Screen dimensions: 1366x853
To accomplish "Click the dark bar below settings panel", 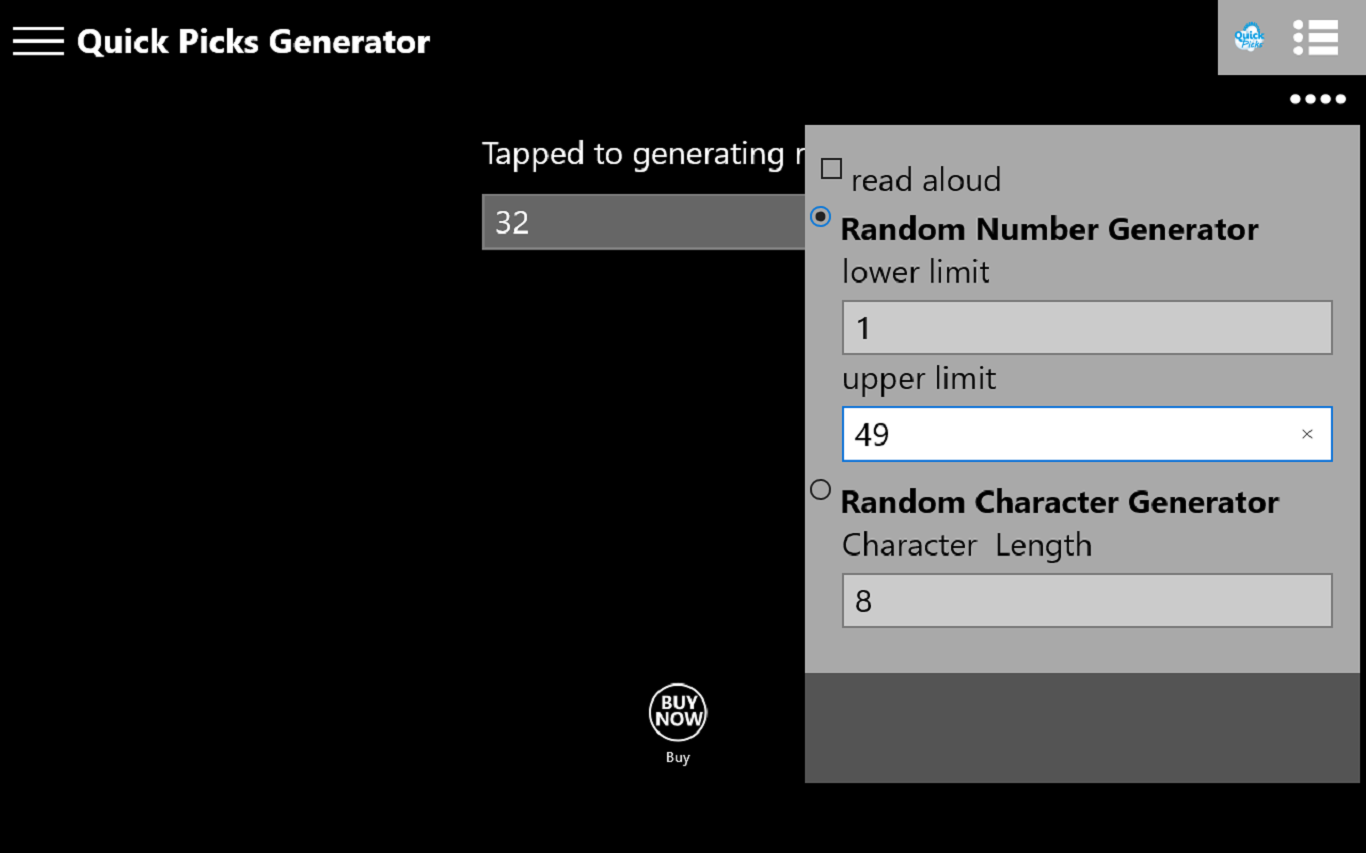I will pos(1082,727).
